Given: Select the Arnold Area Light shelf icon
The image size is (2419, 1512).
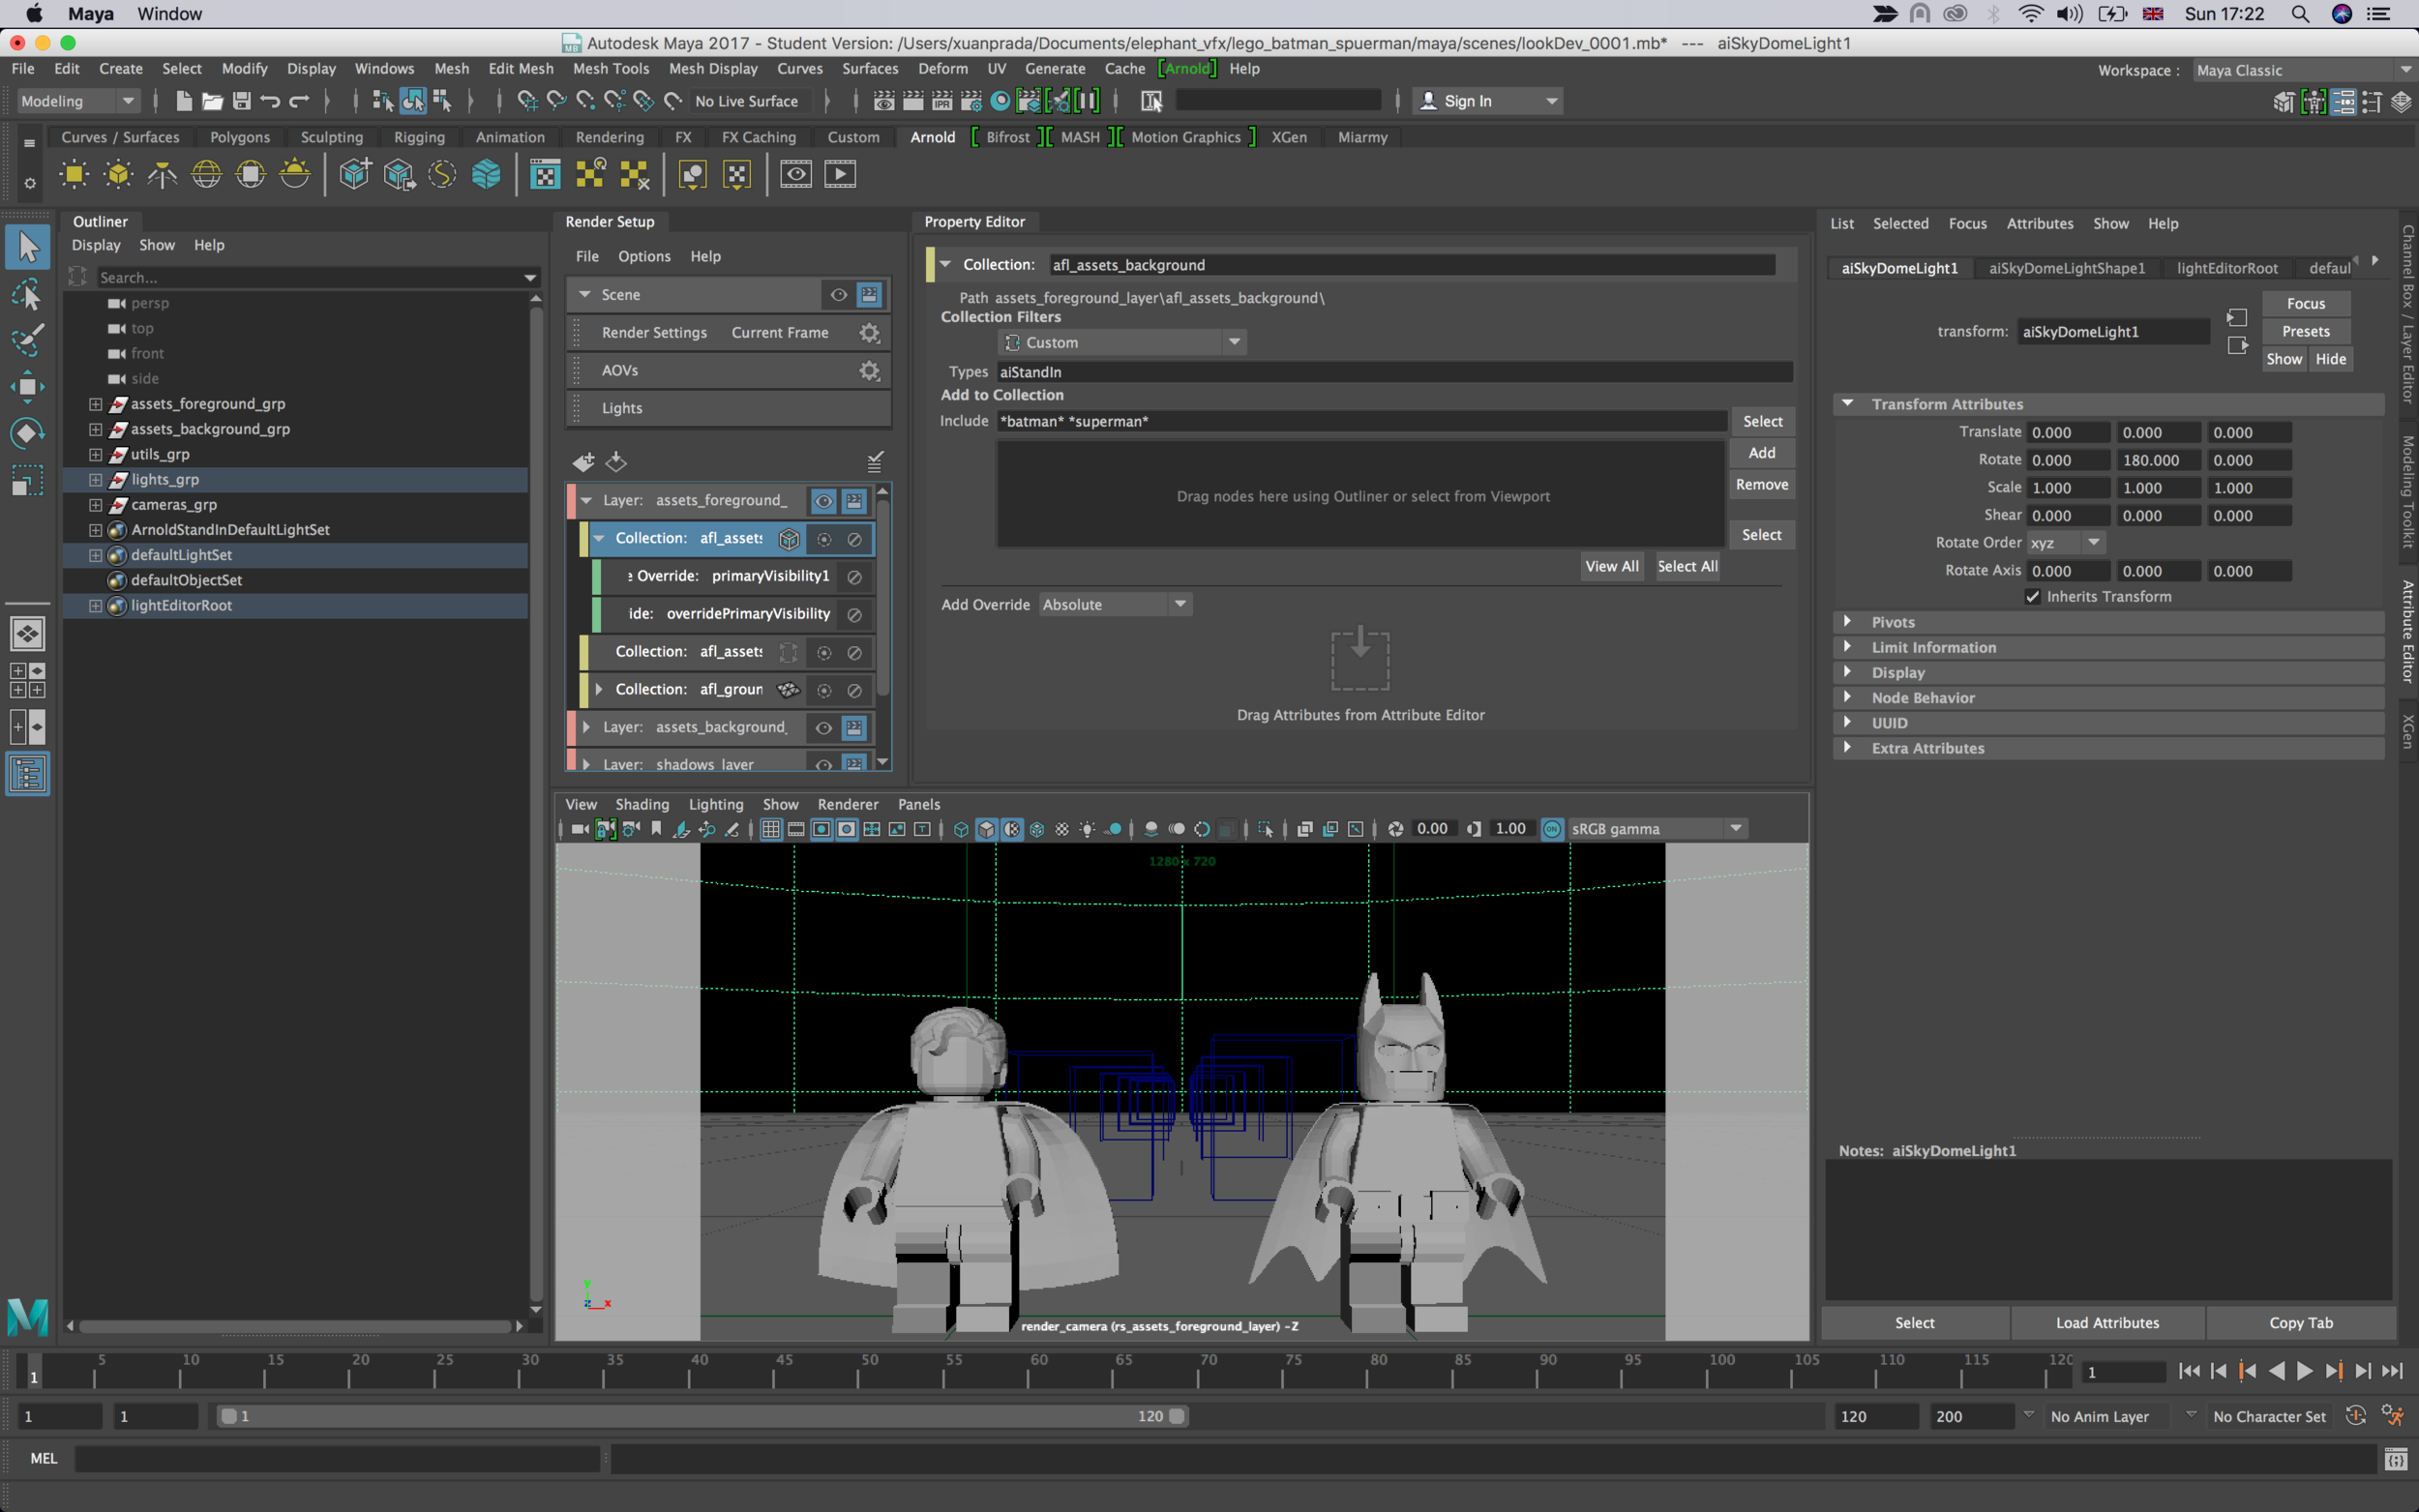Looking at the screenshot, I should 74,175.
